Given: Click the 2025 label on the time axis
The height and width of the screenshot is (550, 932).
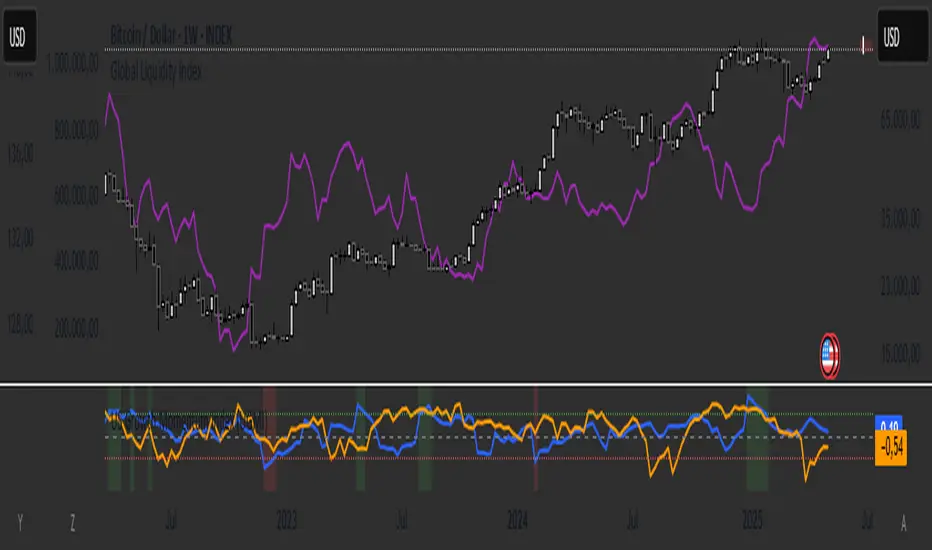Looking at the screenshot, I should point(752,521).
